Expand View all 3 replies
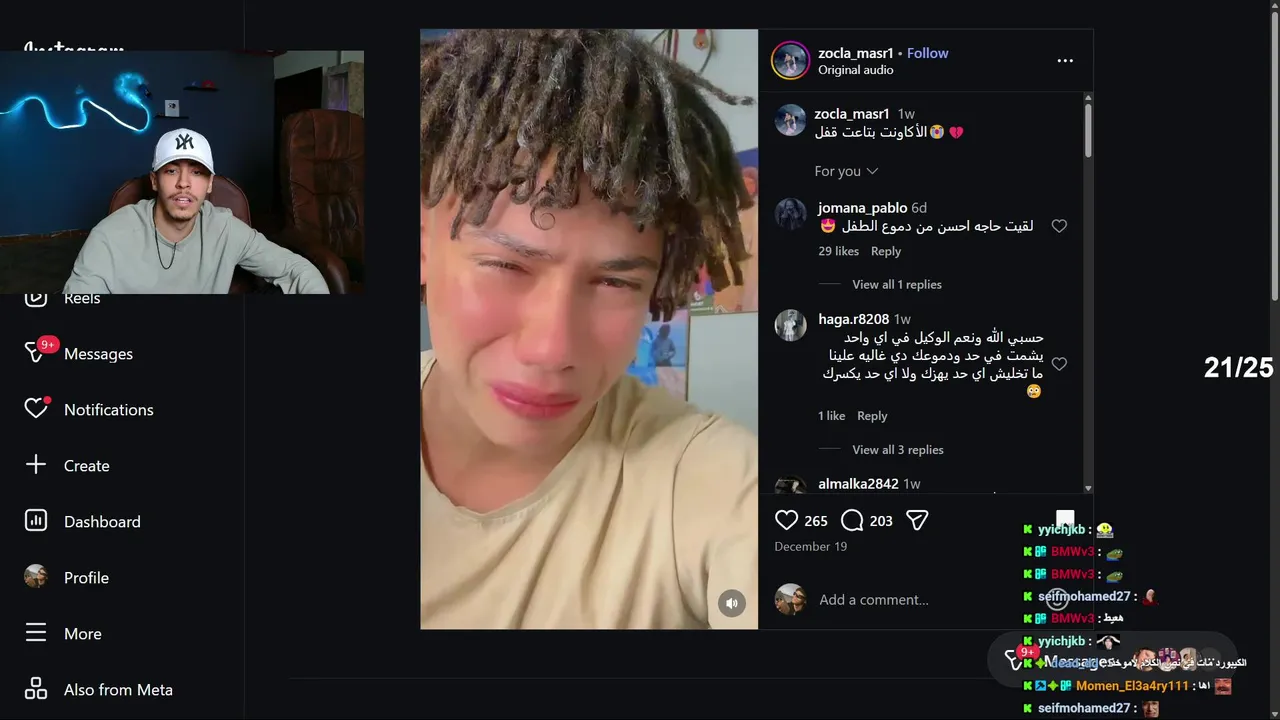The width and height of the screenshot is (1280, 720). tap(898, 450)
